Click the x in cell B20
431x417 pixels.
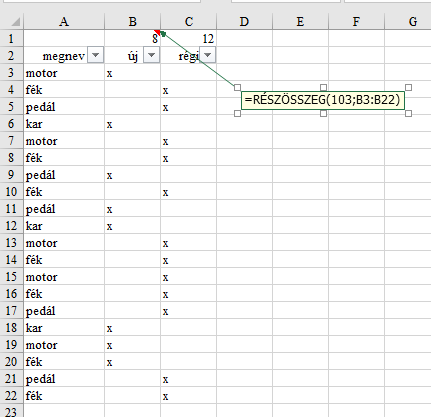[x=109, y=363]
